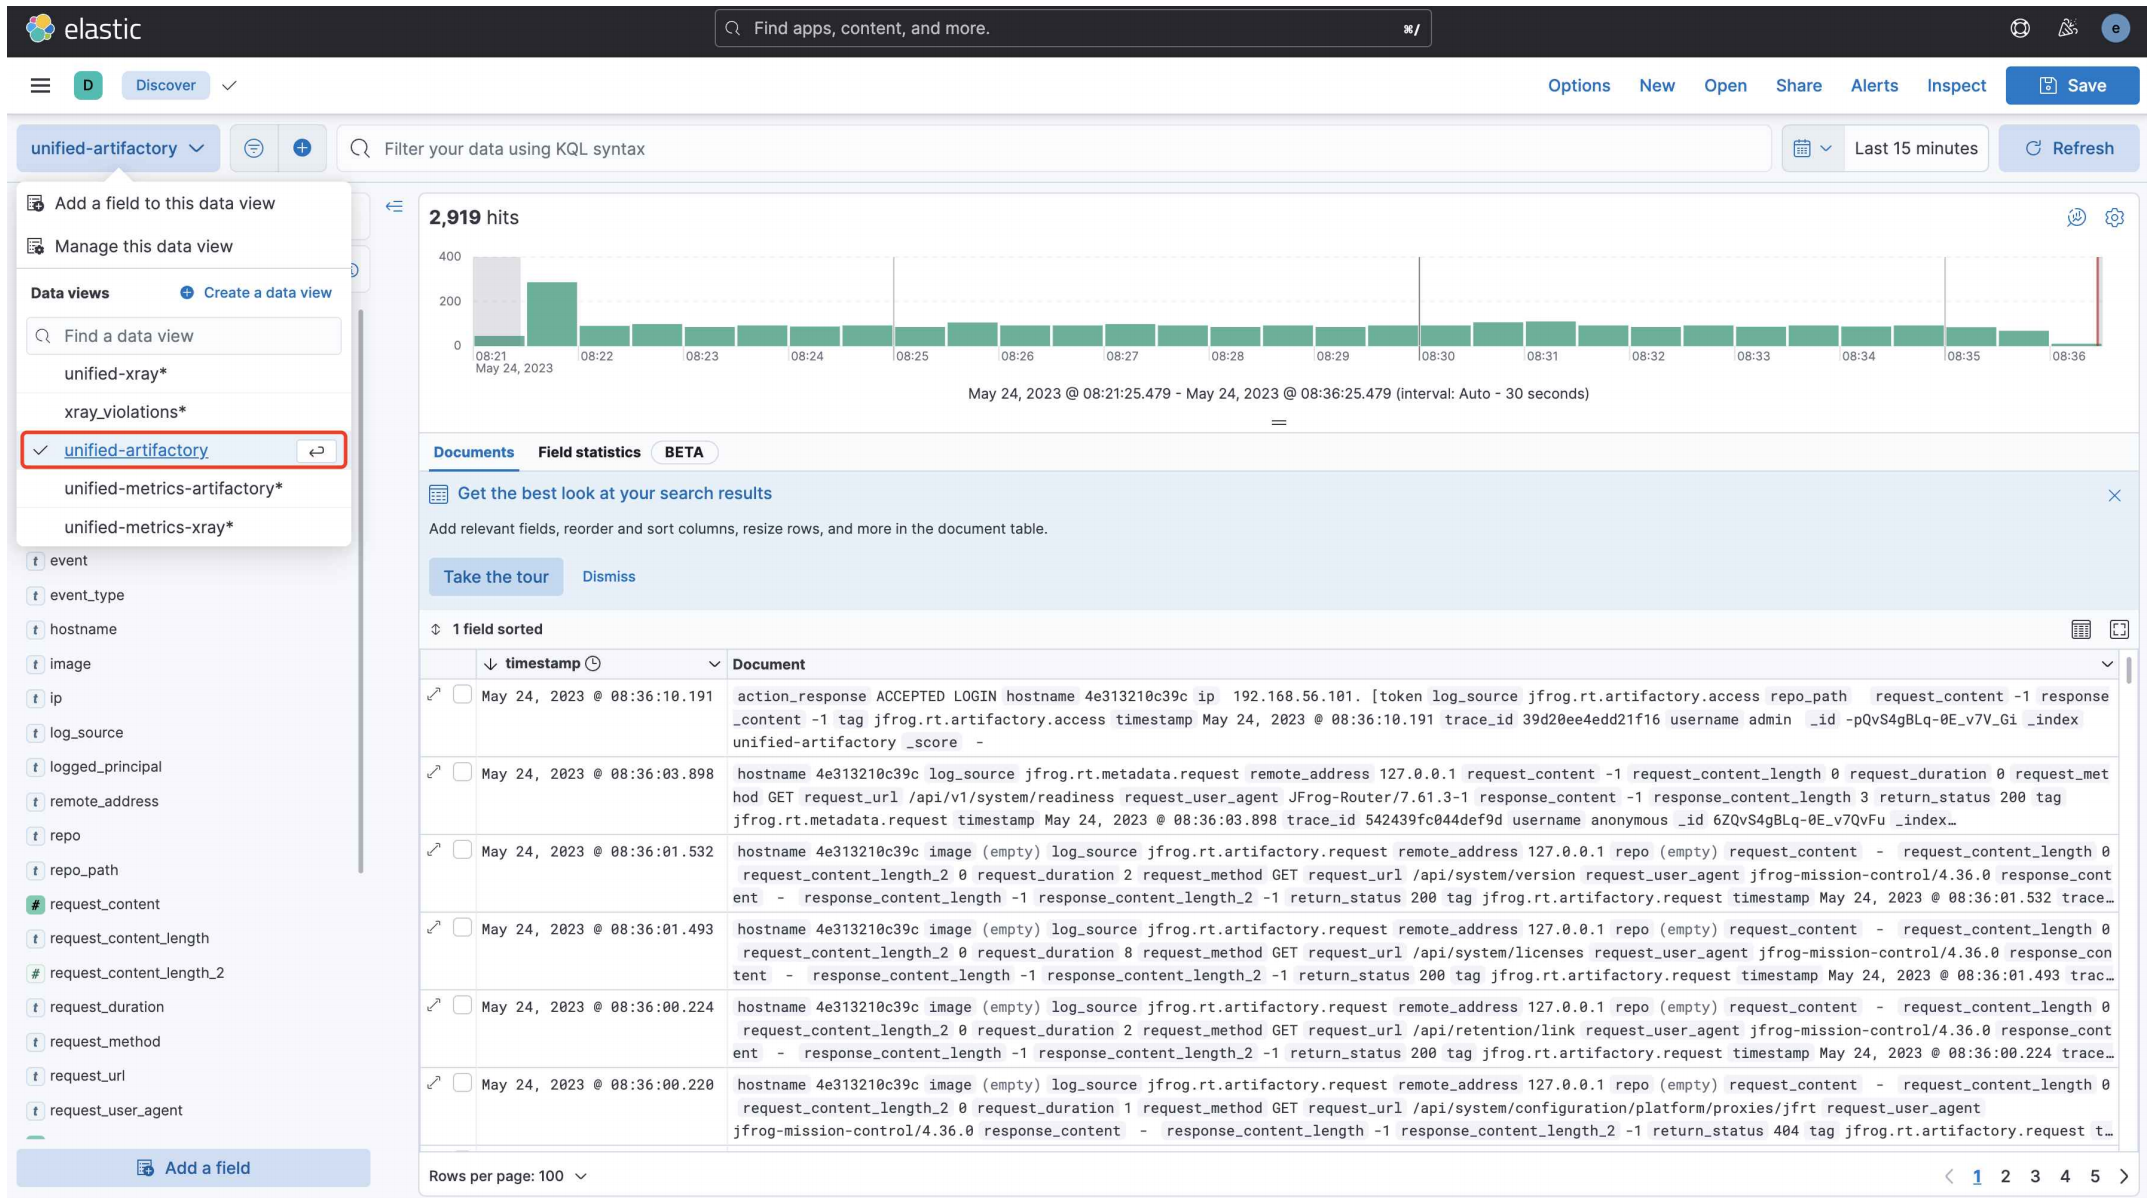The height and width of the screenshot is (1198, 2154).
Task: Select checkbox for 08:36:01.532 row
Action: tap(462, 850)
